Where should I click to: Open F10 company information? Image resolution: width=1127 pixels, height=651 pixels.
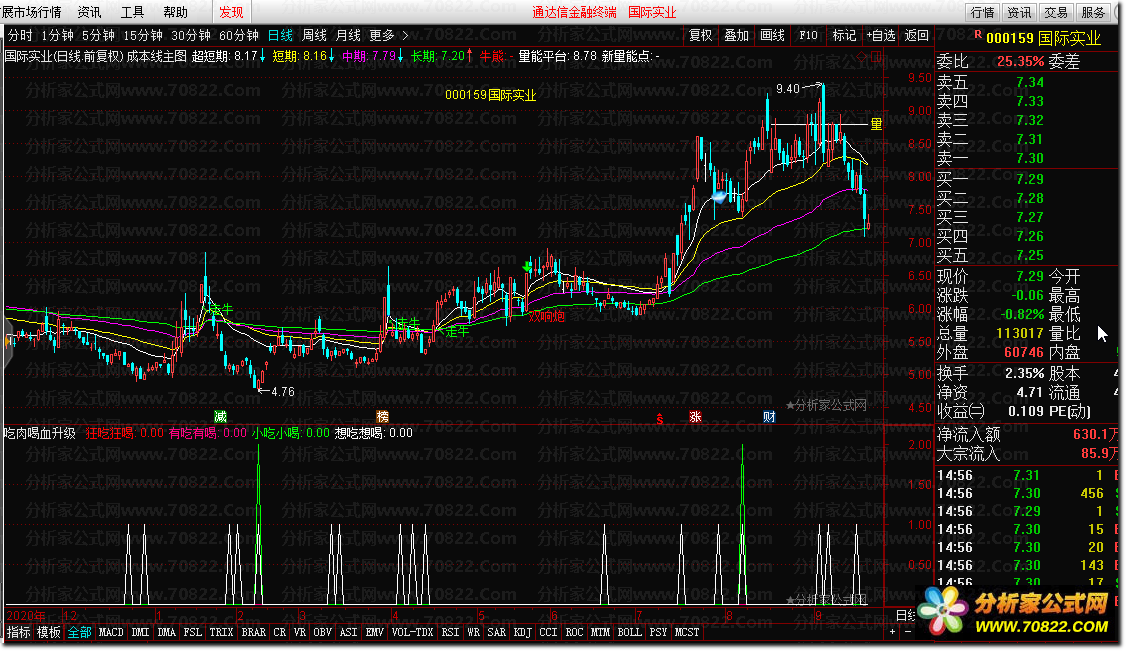(808, 35)
